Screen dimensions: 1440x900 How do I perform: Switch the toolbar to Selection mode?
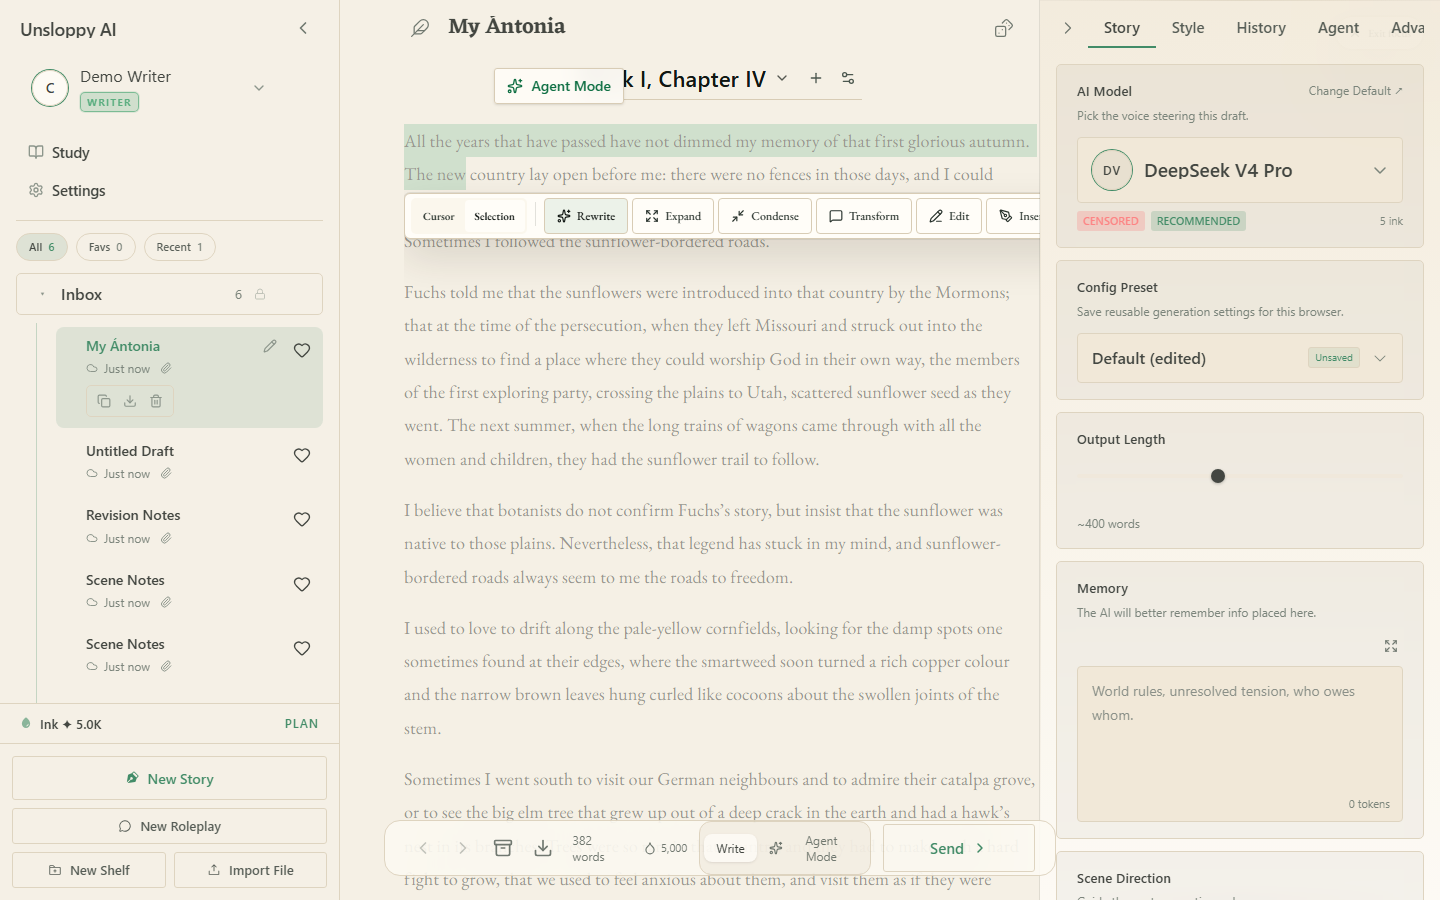[494, 216]
